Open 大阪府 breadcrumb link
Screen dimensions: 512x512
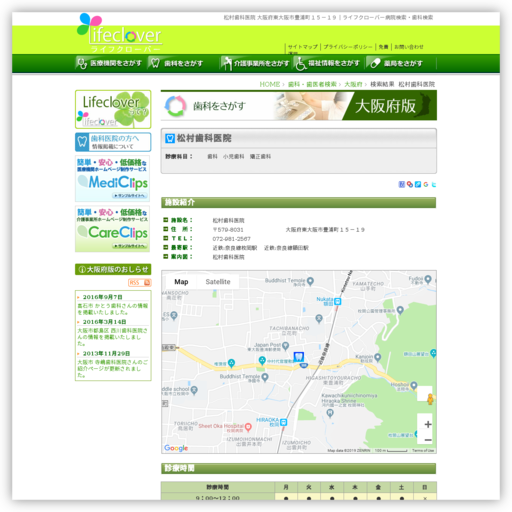click(353, 84)
